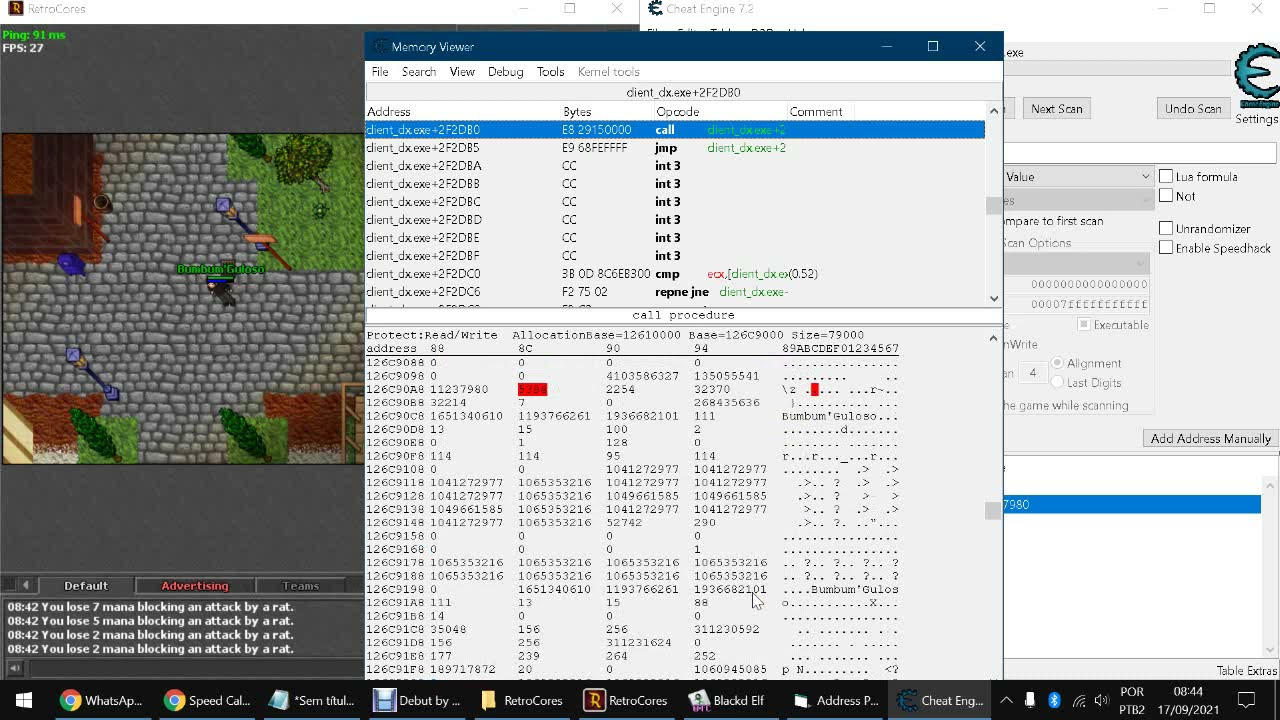Open Blackd Elf taskbar item
The image size is (1280, 720).
tap(727, 700)
